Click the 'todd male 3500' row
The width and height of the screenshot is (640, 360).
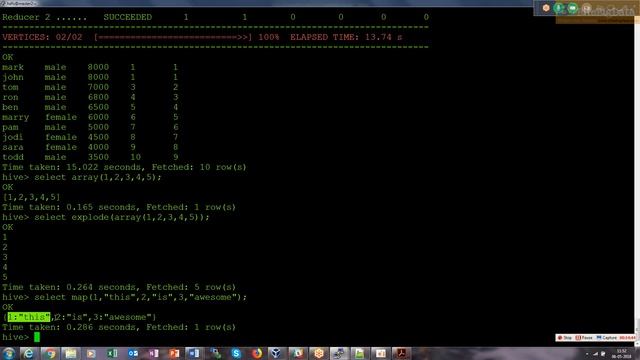pos(90,157)
